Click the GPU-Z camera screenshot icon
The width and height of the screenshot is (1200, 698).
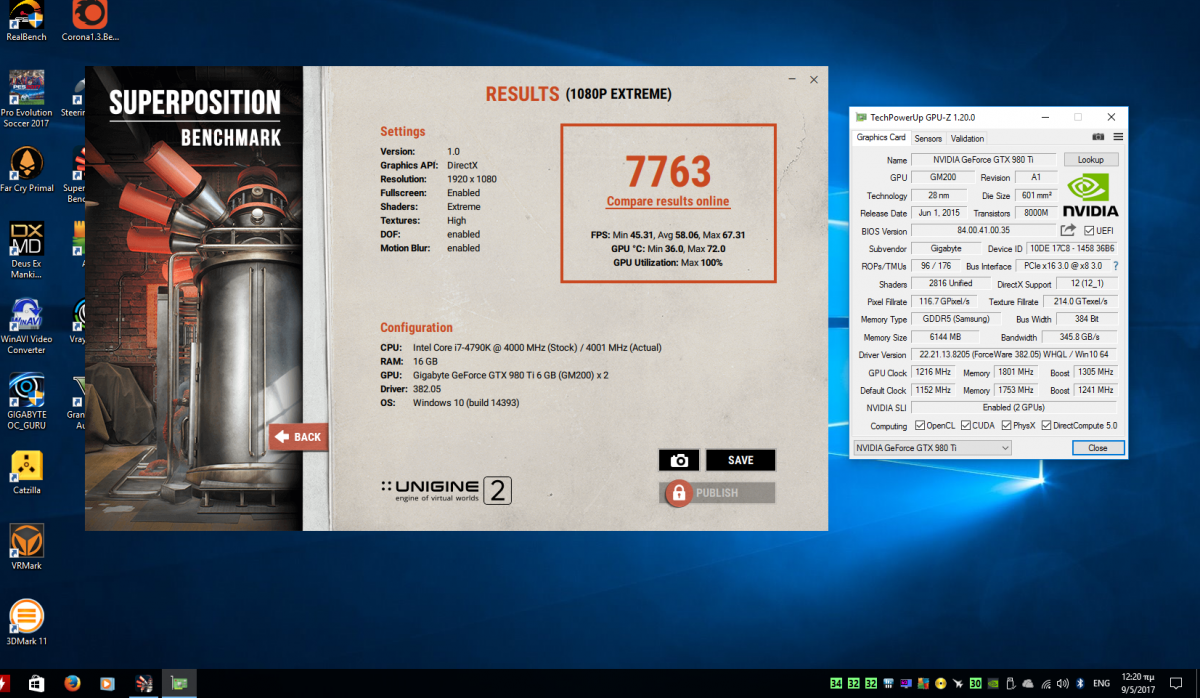[1099, 137]
